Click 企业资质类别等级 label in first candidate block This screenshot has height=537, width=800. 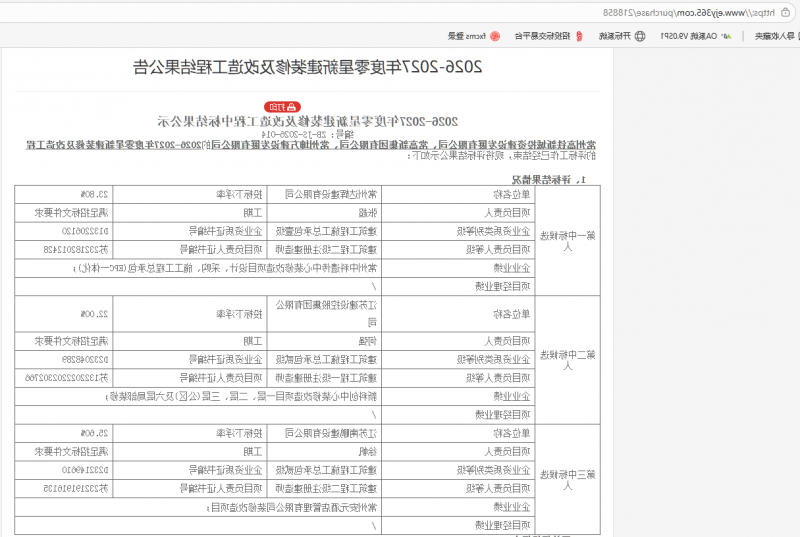pos(493,231)
